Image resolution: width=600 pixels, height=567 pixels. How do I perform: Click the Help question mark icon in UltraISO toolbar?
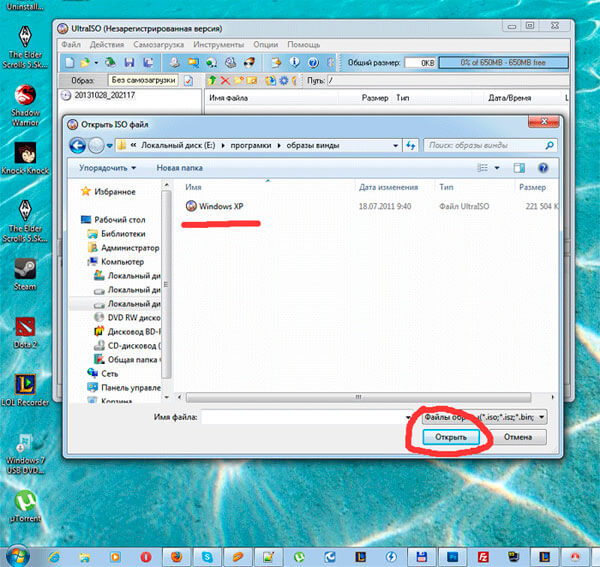tap(313, 62)
